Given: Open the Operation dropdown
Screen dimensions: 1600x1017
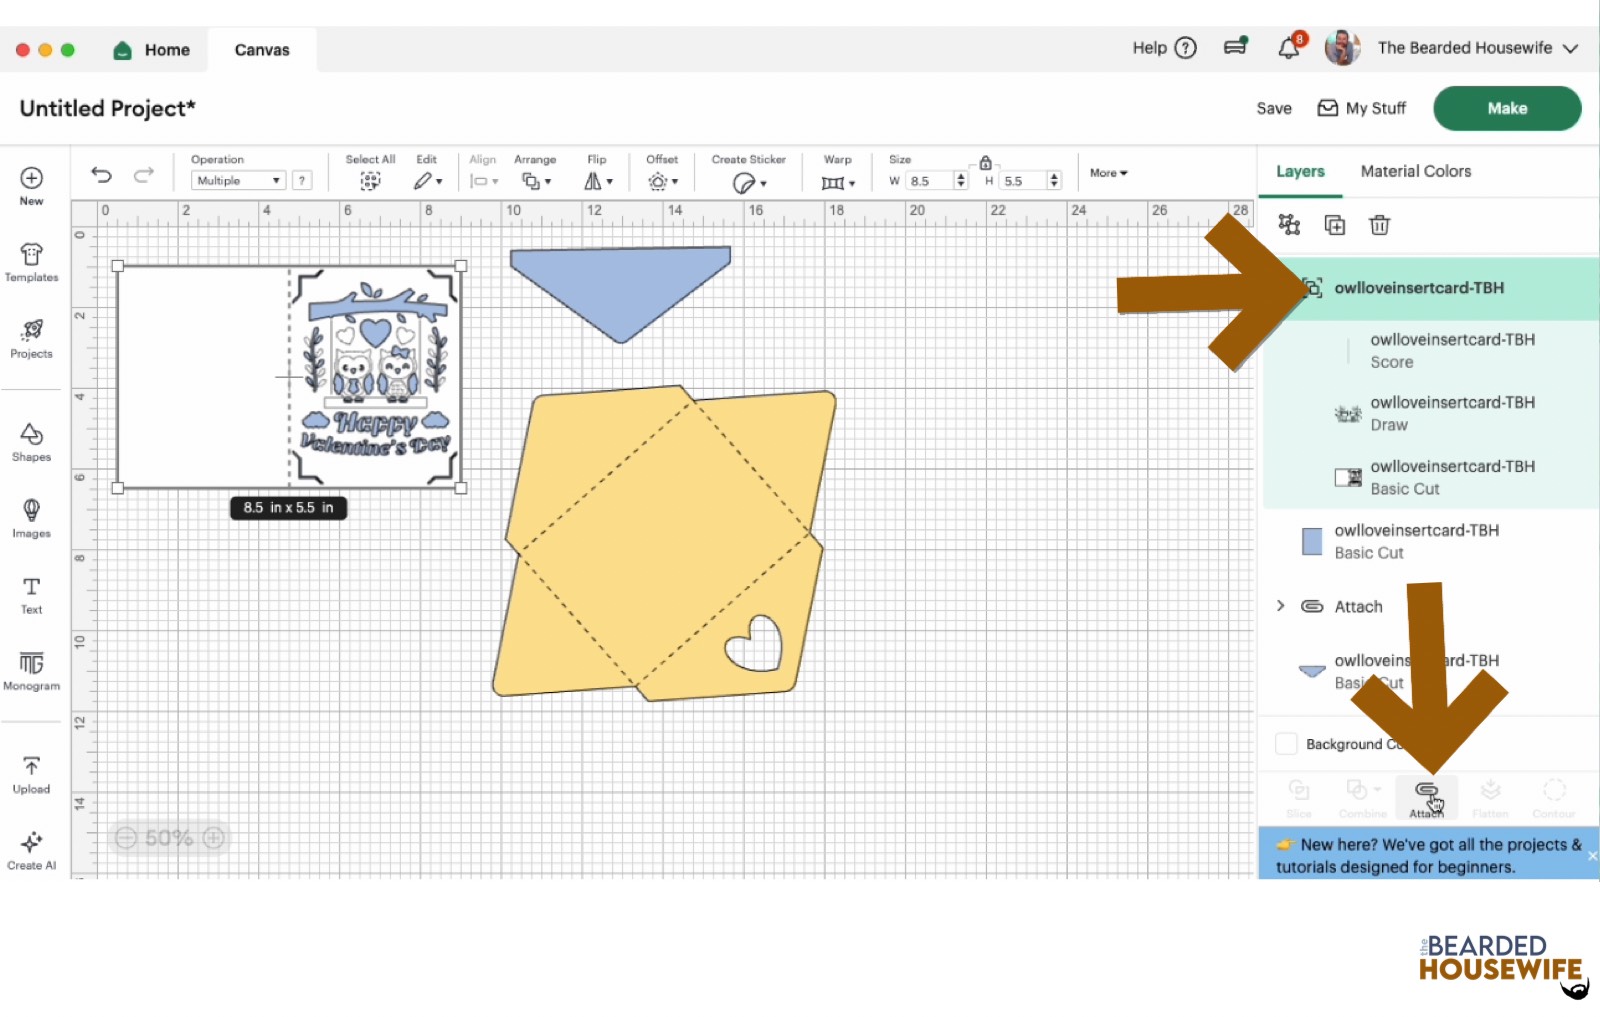Looking at the screenshot, I should [238, 181].
